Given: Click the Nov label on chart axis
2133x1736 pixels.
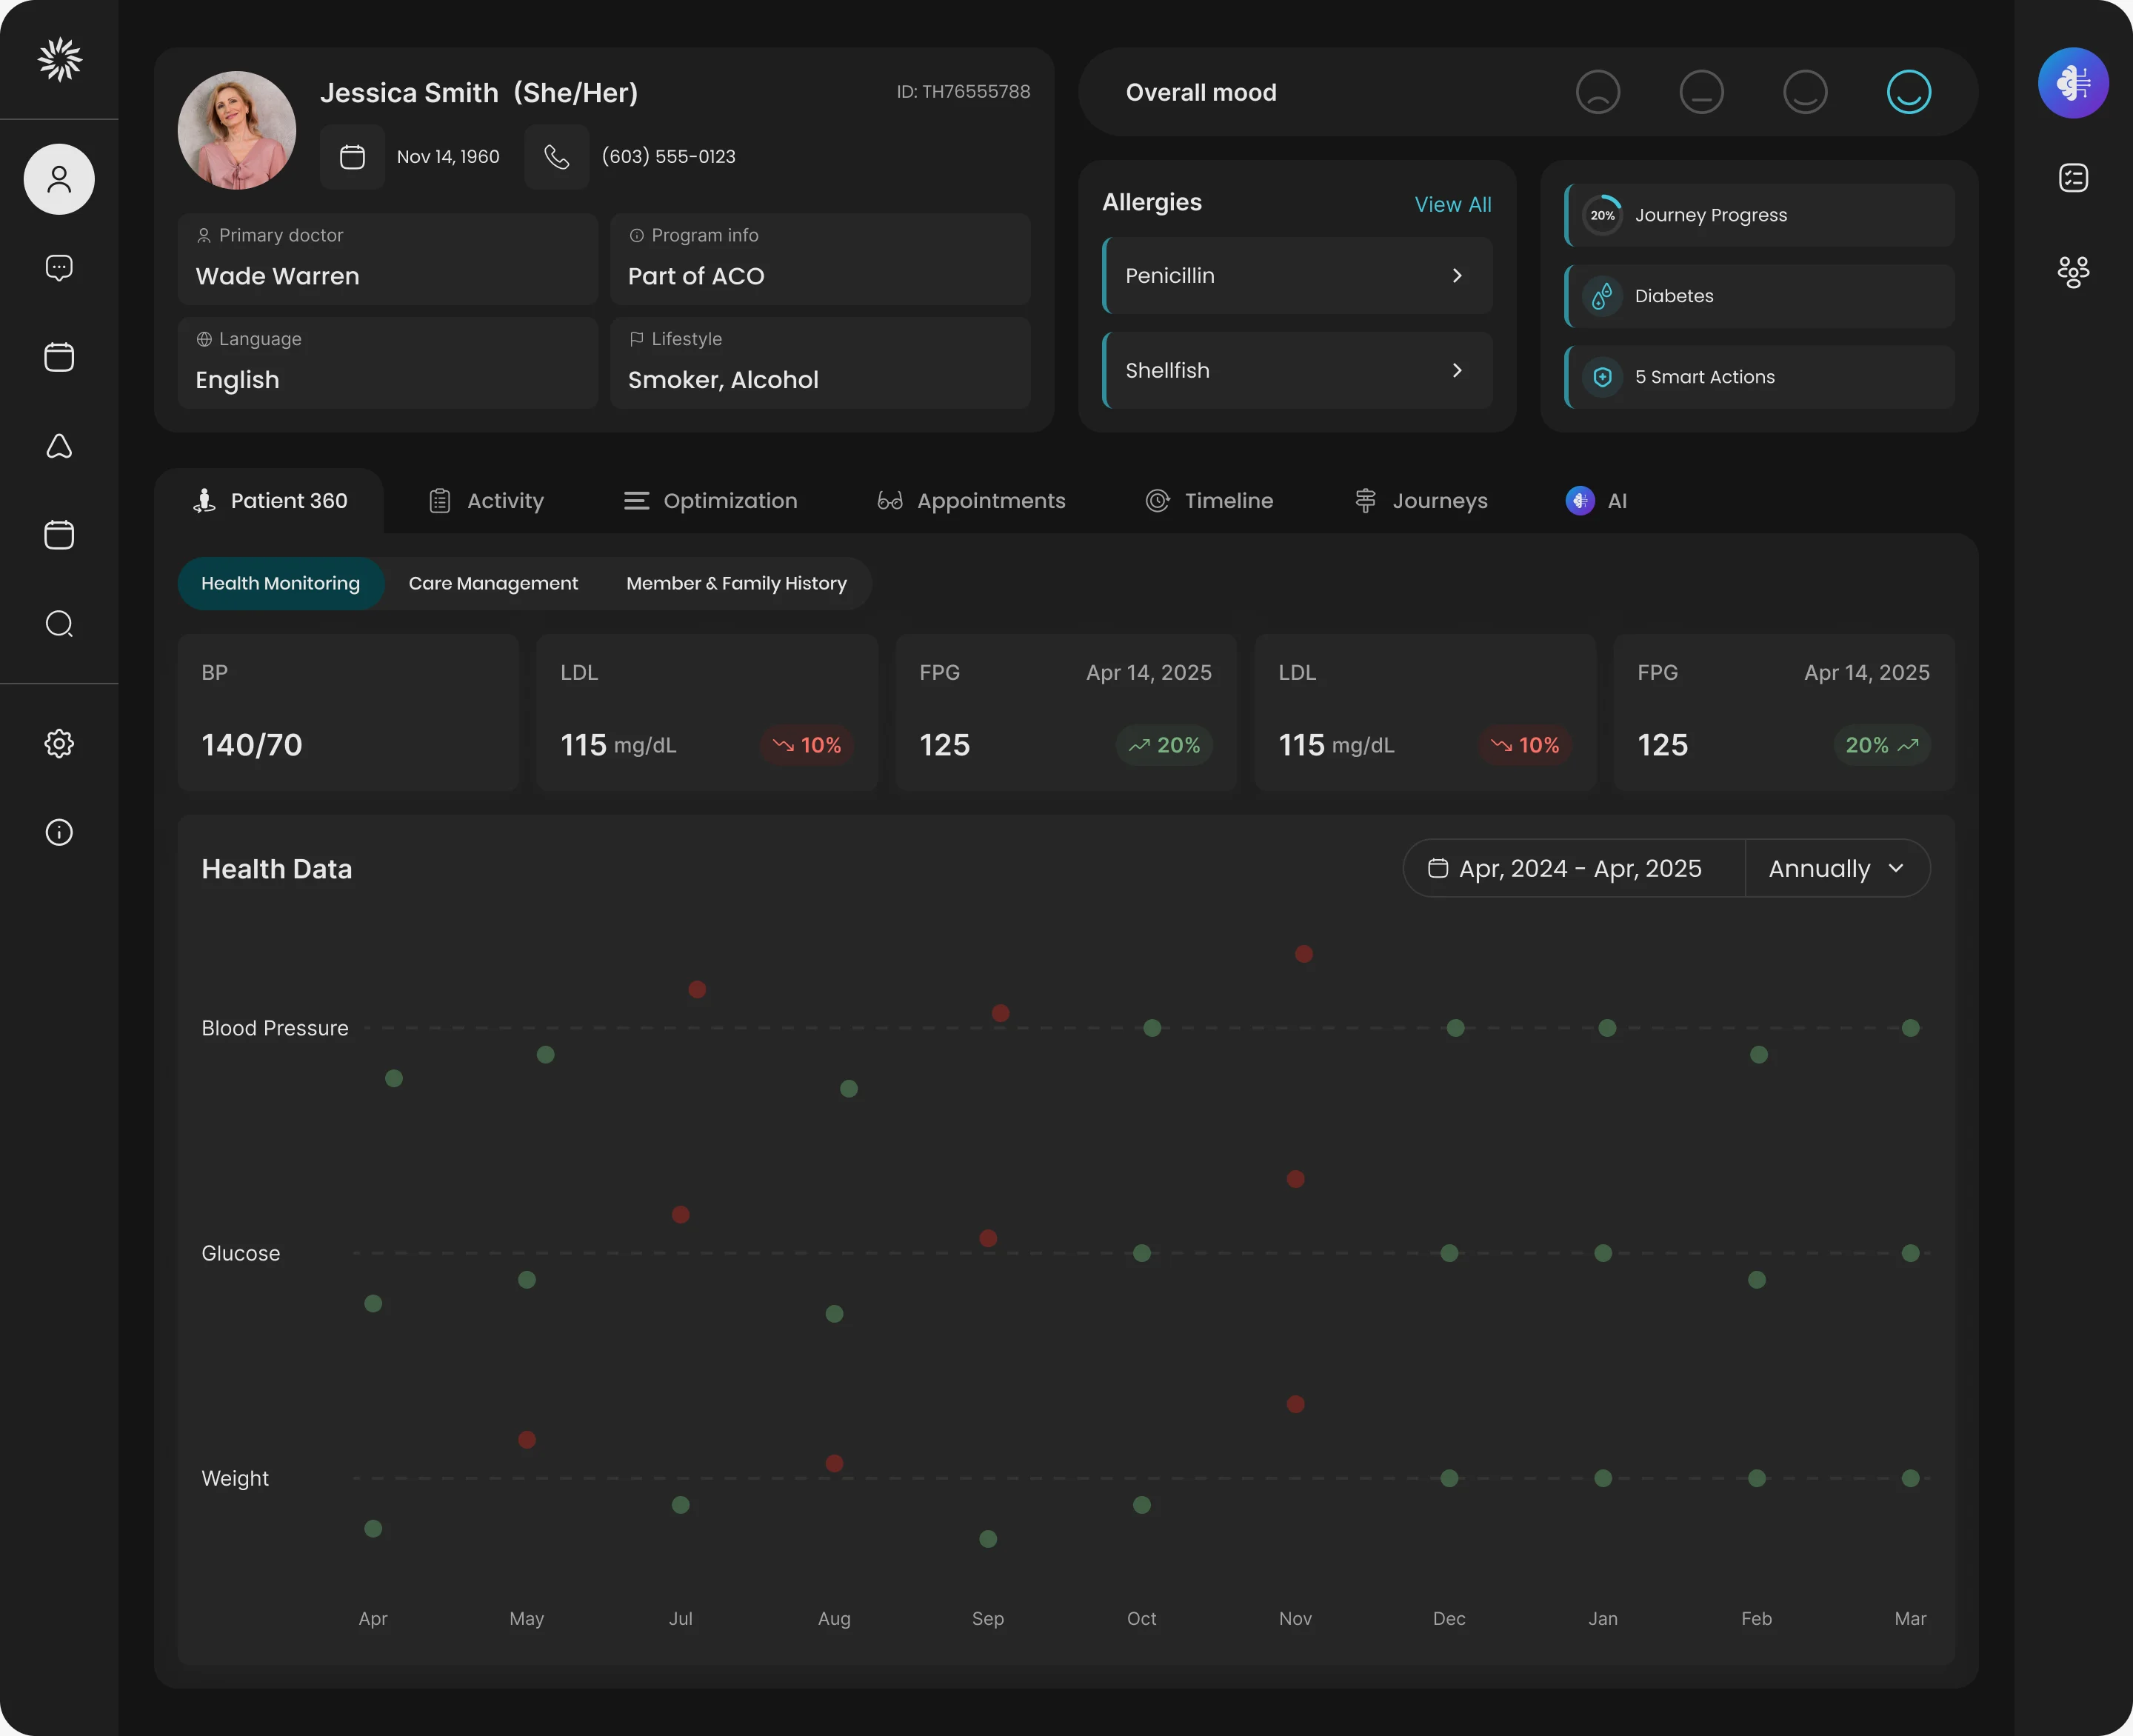Looking at the screenshot, I should [x=1295, y=1618].
